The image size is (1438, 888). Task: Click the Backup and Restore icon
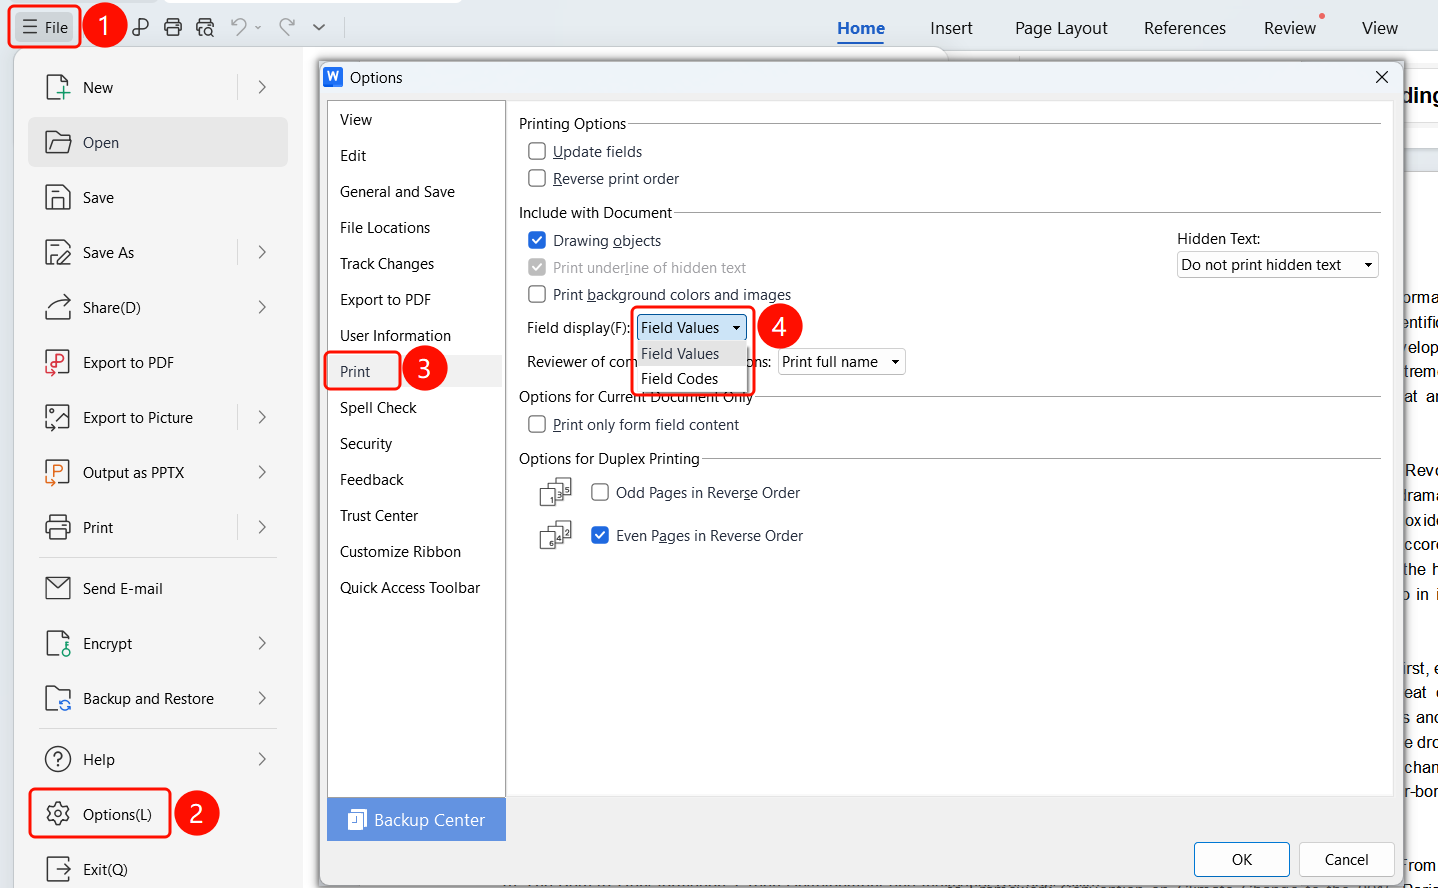pyautogui.click(x=58, y=699)
